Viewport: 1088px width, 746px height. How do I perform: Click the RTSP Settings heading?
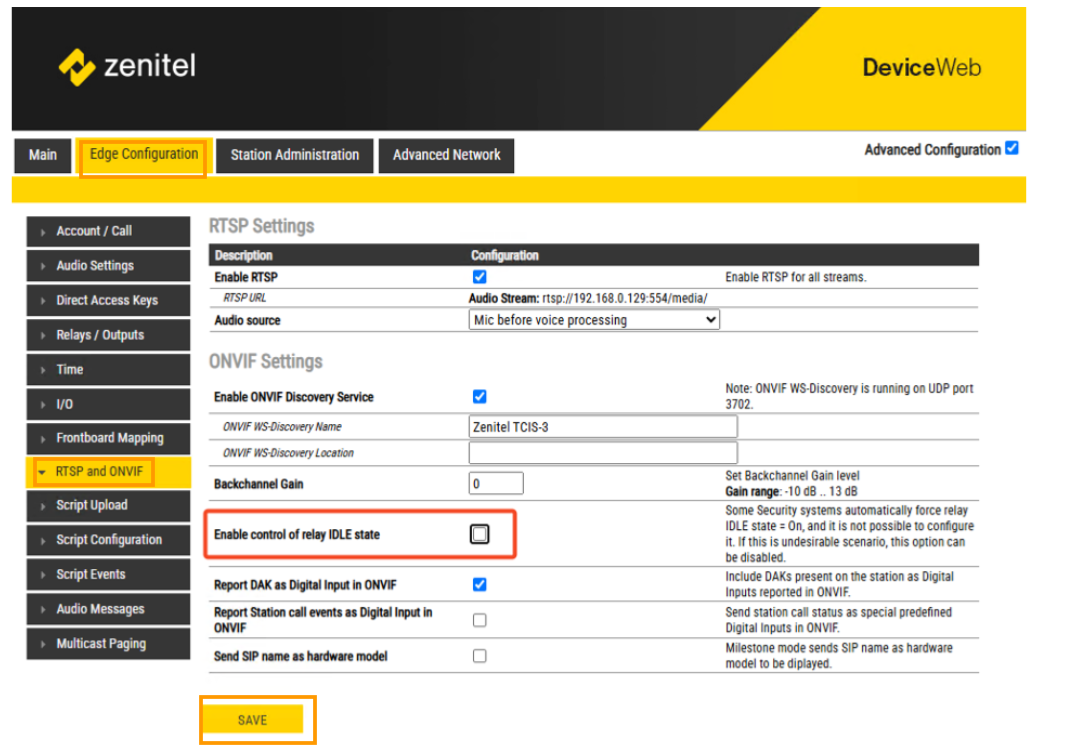(262, 226)
